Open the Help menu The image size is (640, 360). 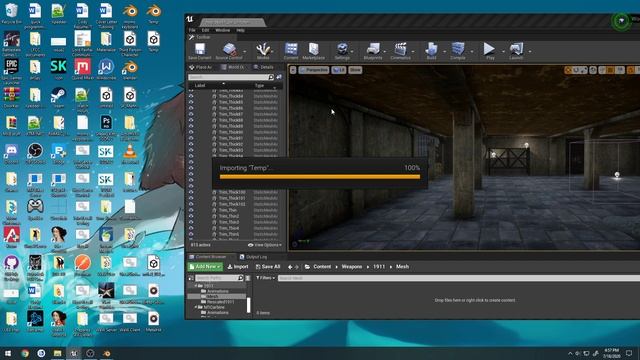point(240,30)
